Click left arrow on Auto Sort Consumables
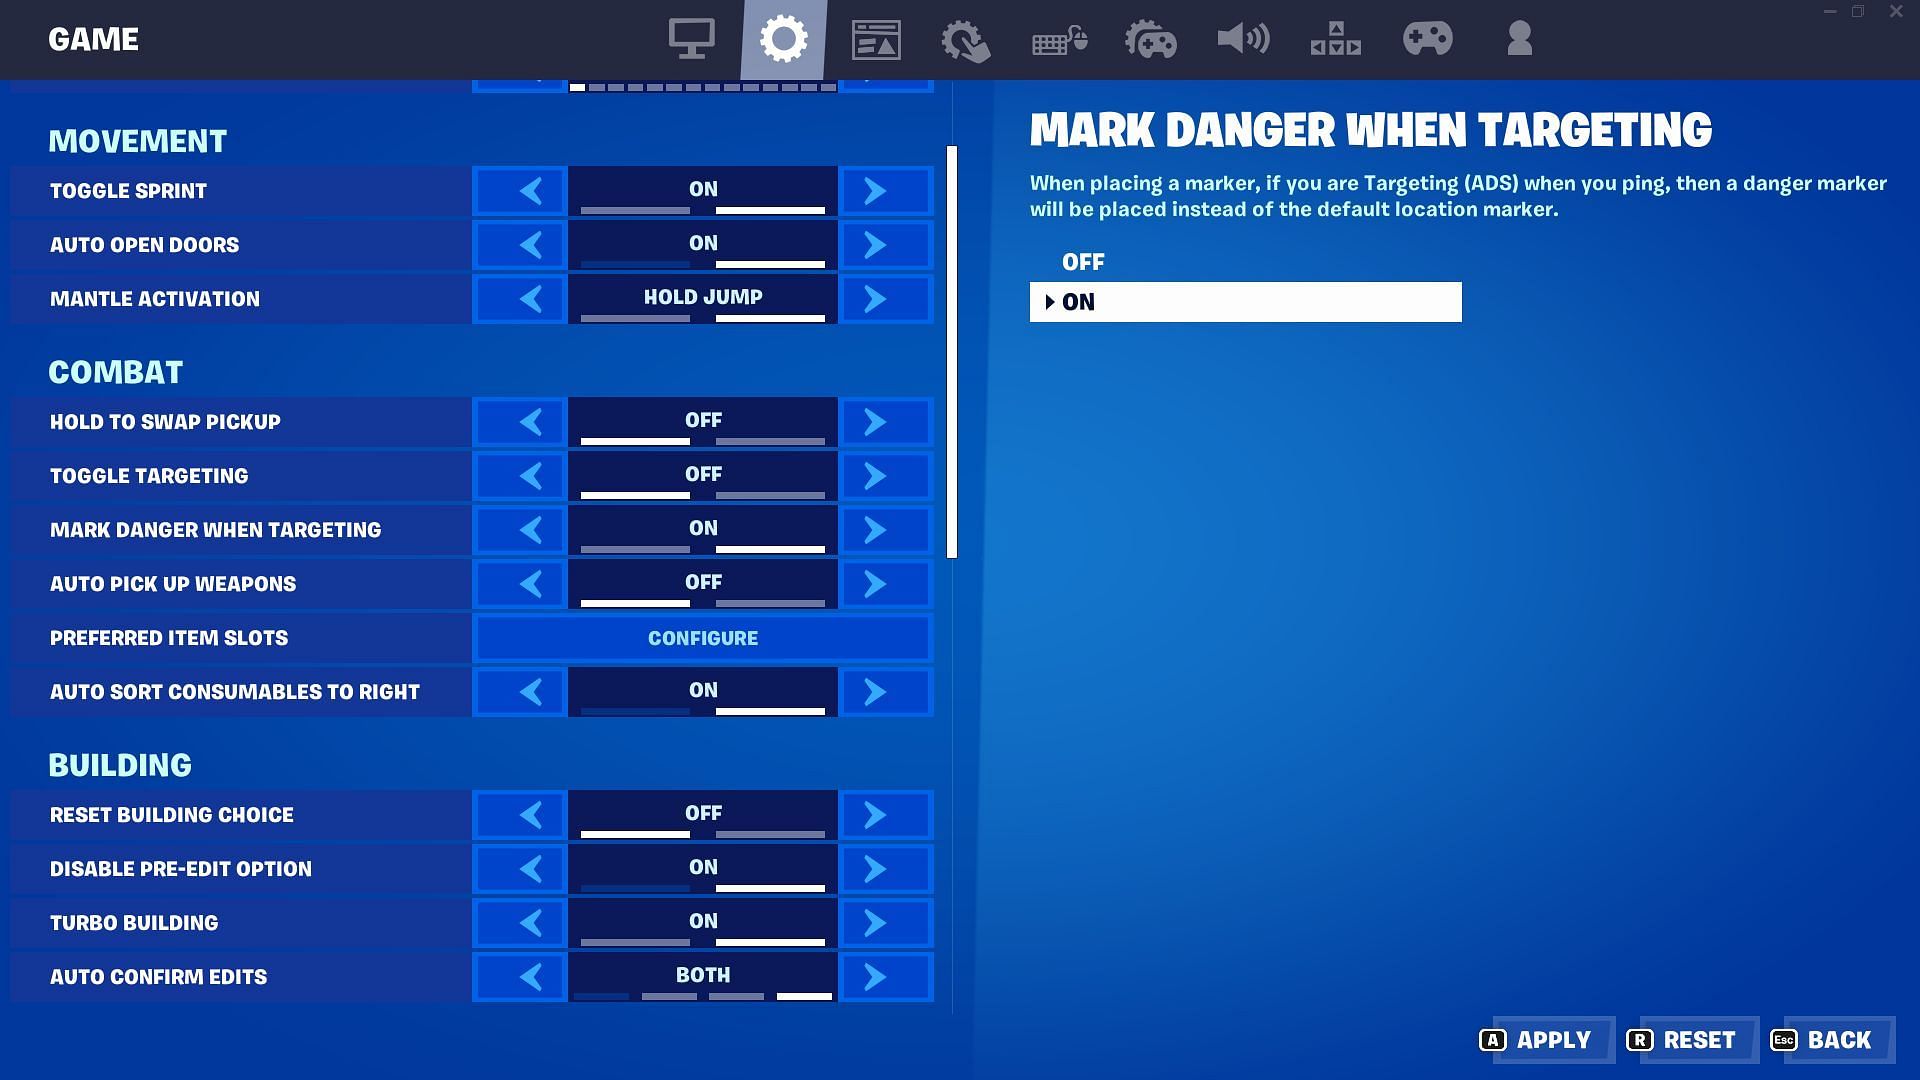This screenshot has height=1080, width=1920. coord(533,691)
